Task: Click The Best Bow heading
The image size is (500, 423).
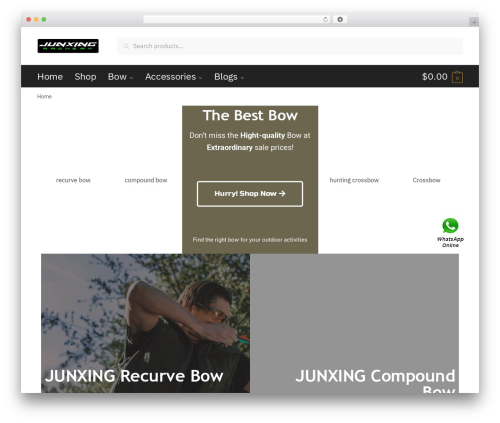Action: coord(250,115)
